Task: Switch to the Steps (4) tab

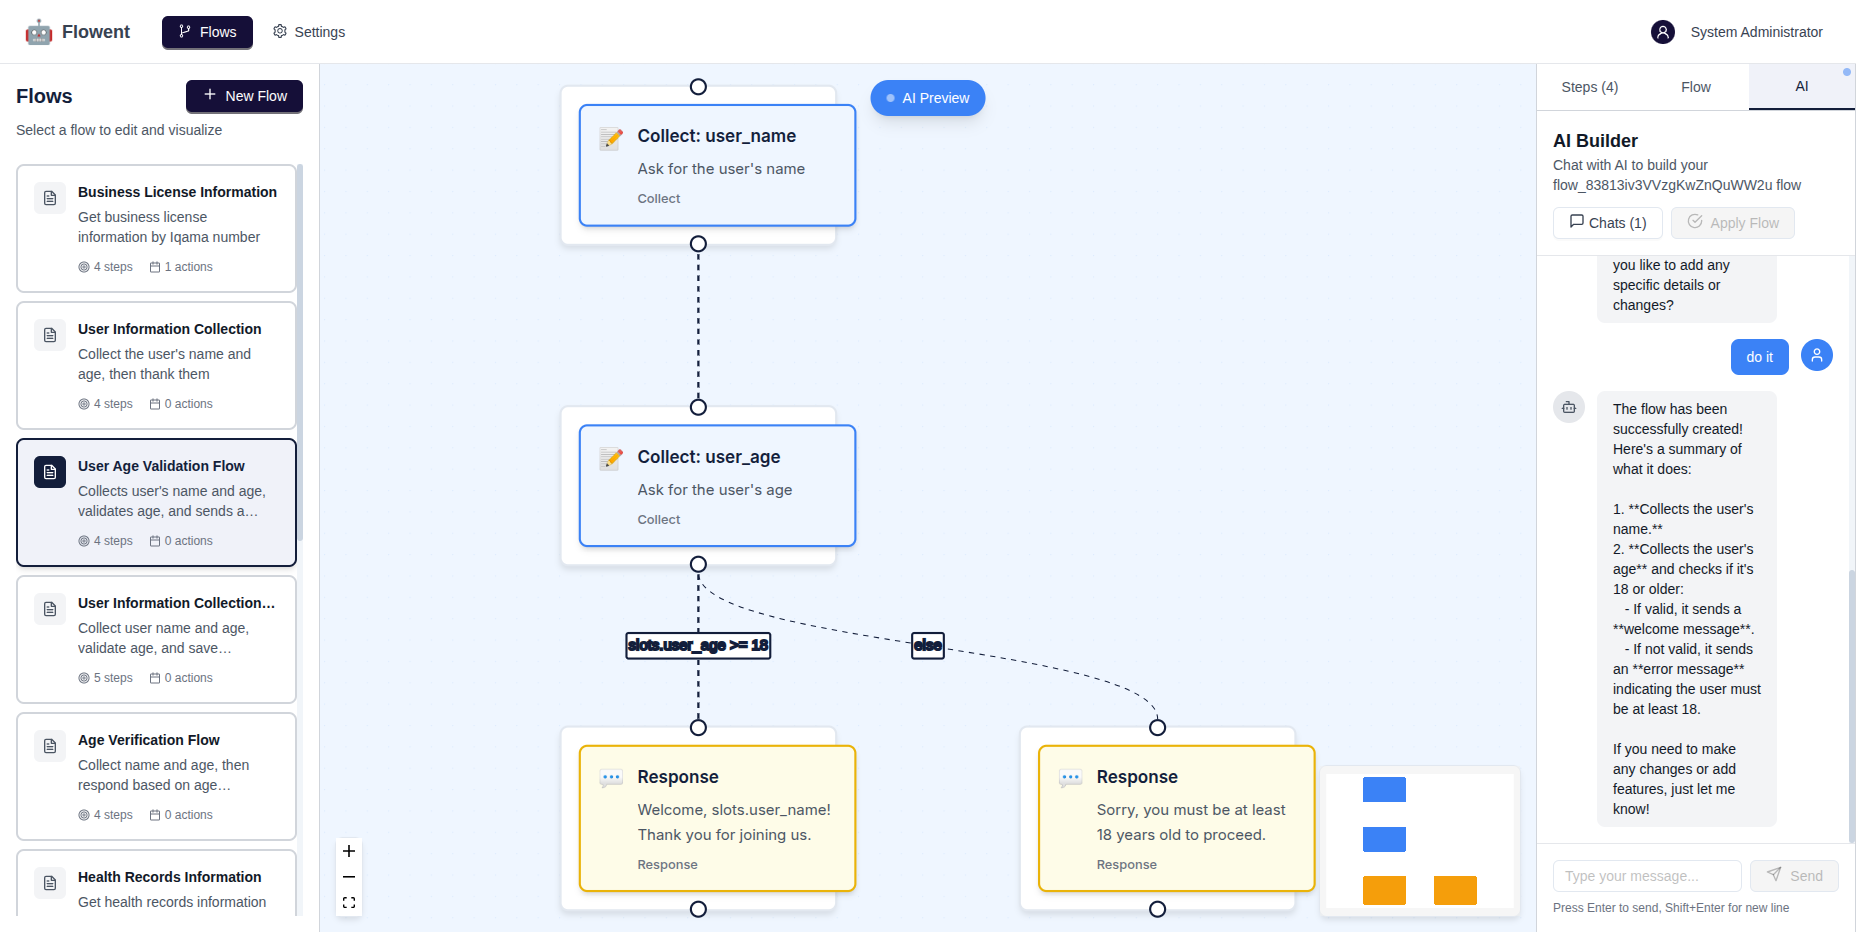Action: [1589, 87]
